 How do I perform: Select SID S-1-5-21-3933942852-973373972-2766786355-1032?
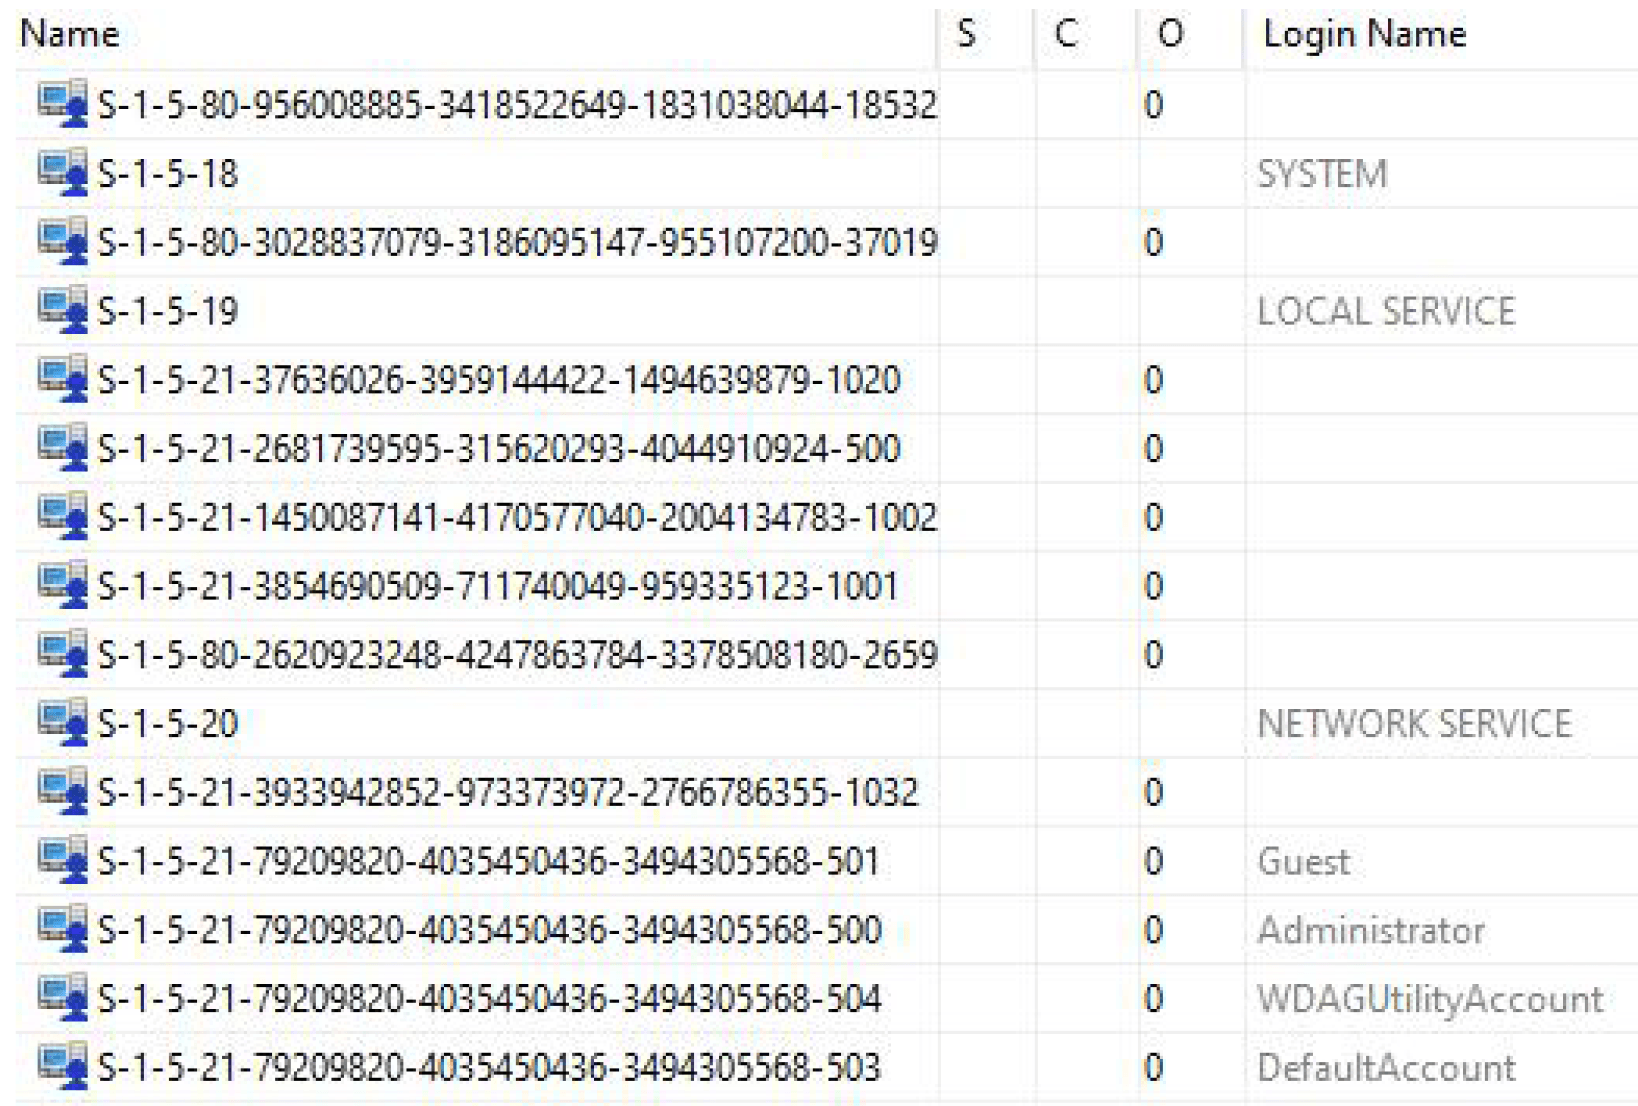pyautogui.click(x=508, y=793)
